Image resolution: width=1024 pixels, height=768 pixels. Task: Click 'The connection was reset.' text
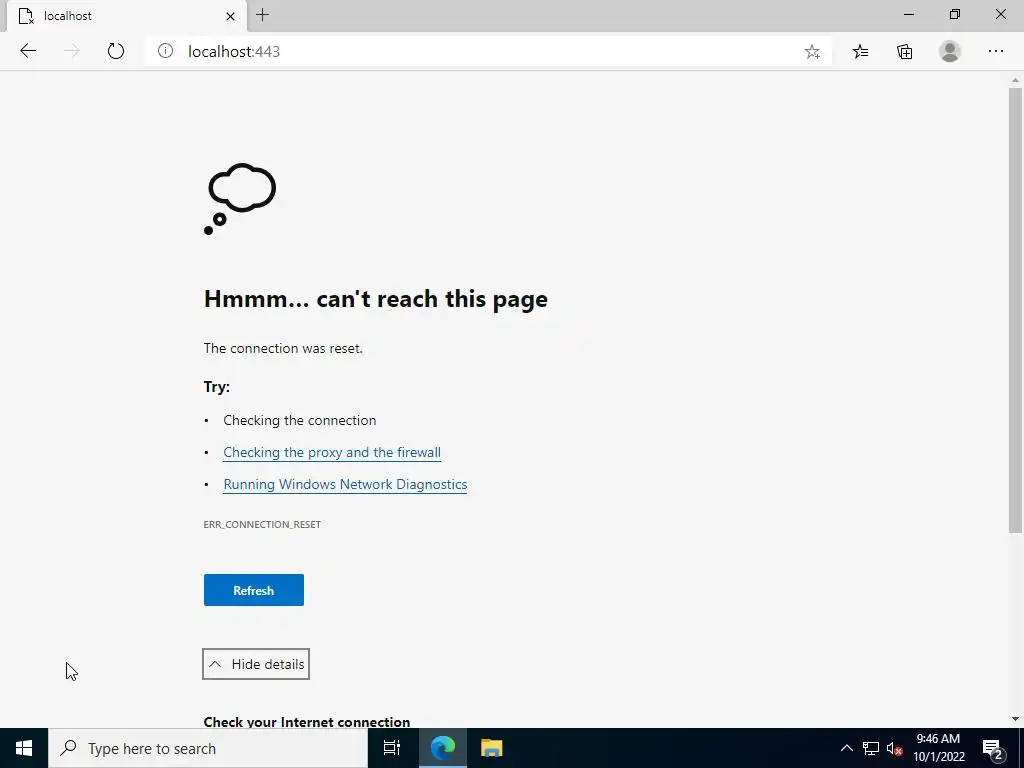click(x=283, y=348)
